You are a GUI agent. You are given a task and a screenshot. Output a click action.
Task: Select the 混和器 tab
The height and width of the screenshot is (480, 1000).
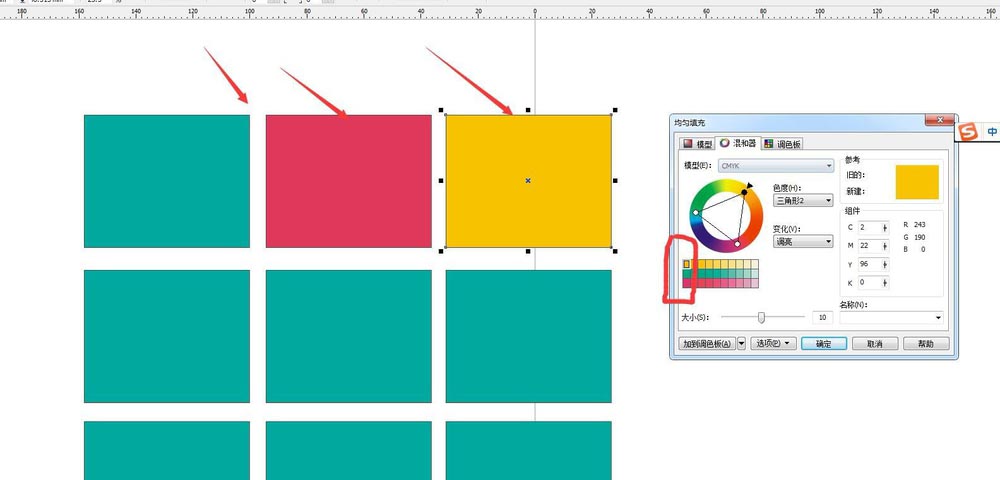pyautogui.click(x=738, y=143)
